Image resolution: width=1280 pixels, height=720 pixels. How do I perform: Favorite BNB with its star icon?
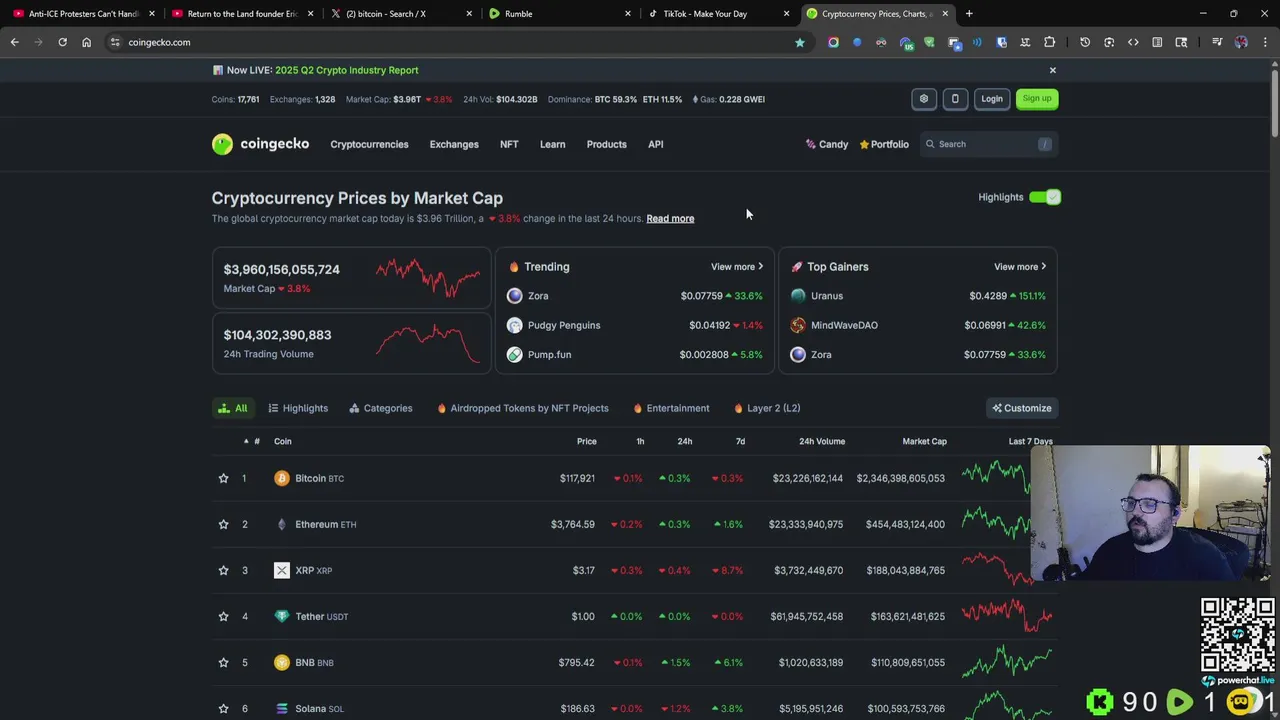(x=223, y=662)
